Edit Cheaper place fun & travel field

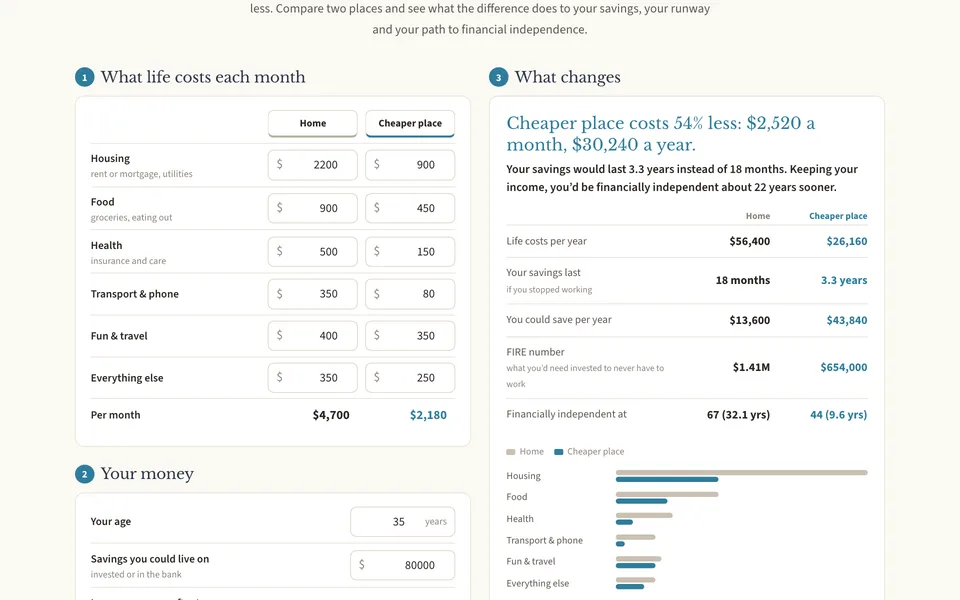pyautogui.click(x=410, y=336)
